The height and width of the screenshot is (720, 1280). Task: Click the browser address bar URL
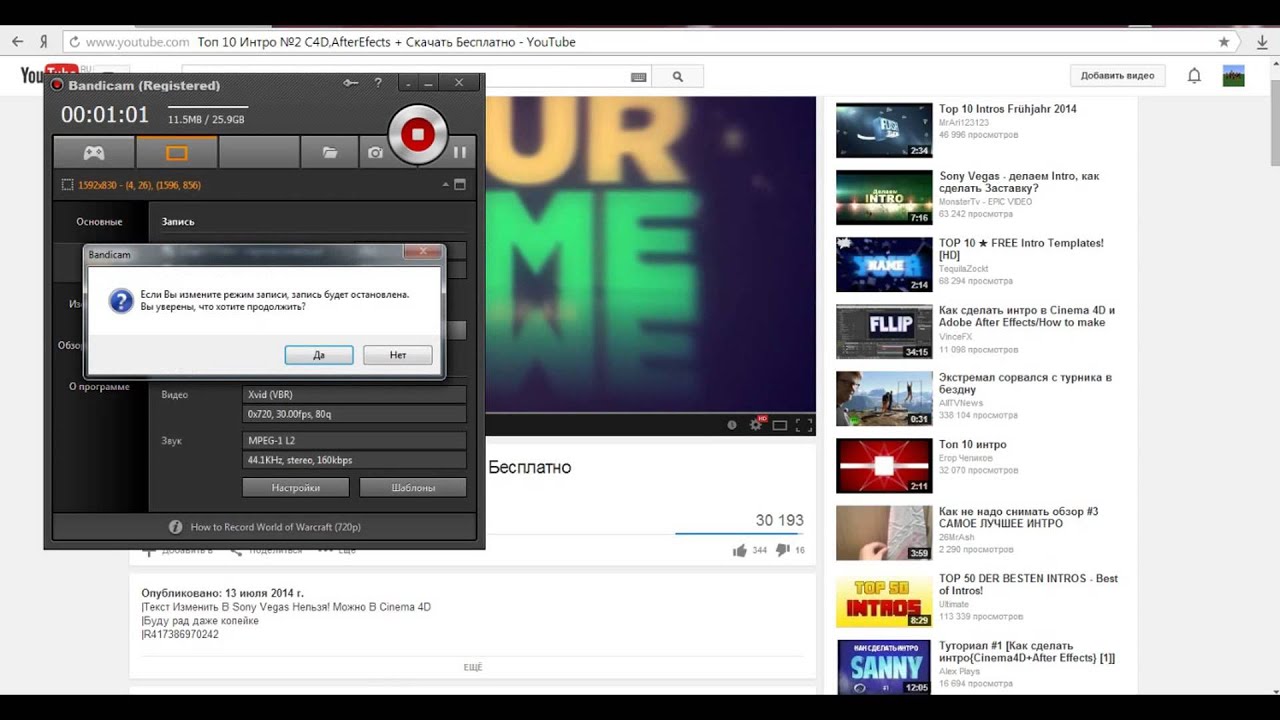coord(137,42)
